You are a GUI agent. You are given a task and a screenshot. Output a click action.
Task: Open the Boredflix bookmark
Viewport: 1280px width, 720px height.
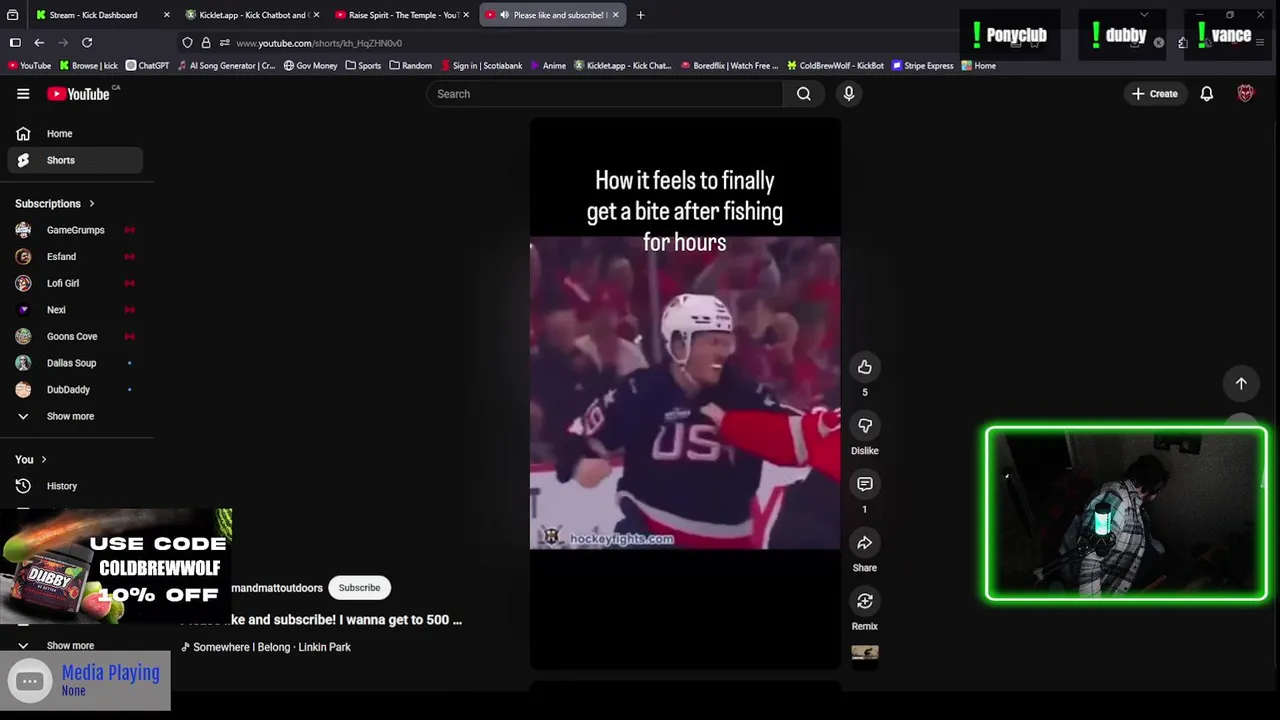click(x=729, y=66)
